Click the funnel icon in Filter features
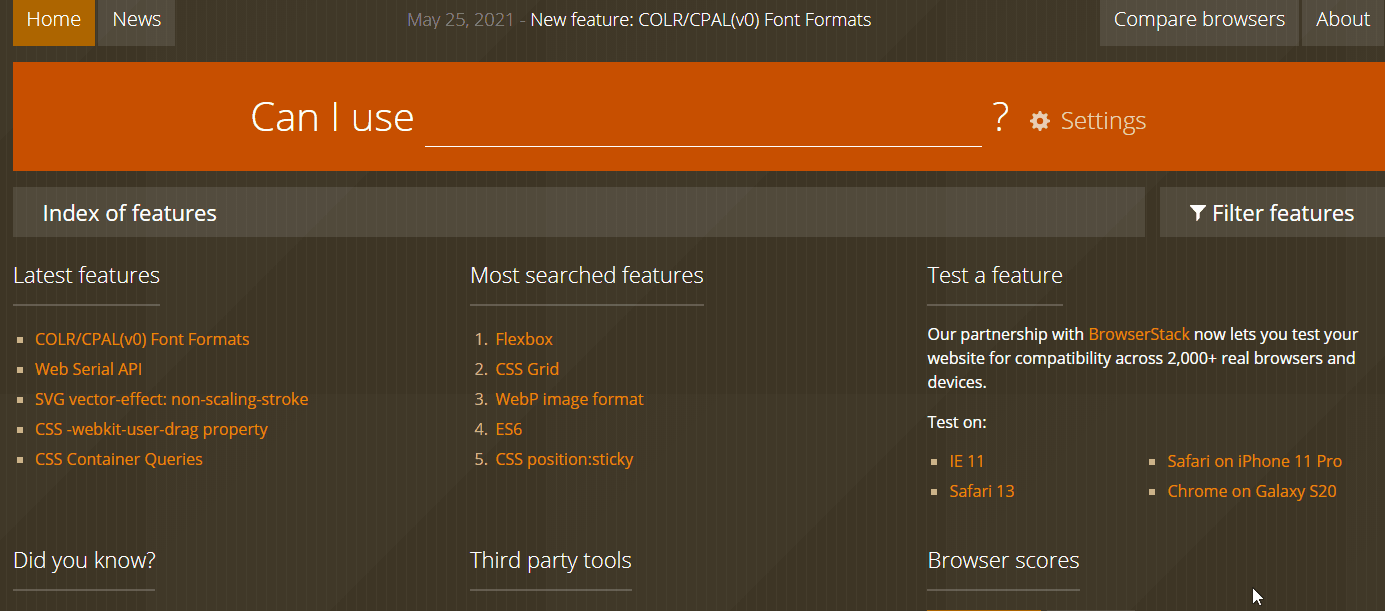Viewport: 1385px width, 611px height. 1197,213
